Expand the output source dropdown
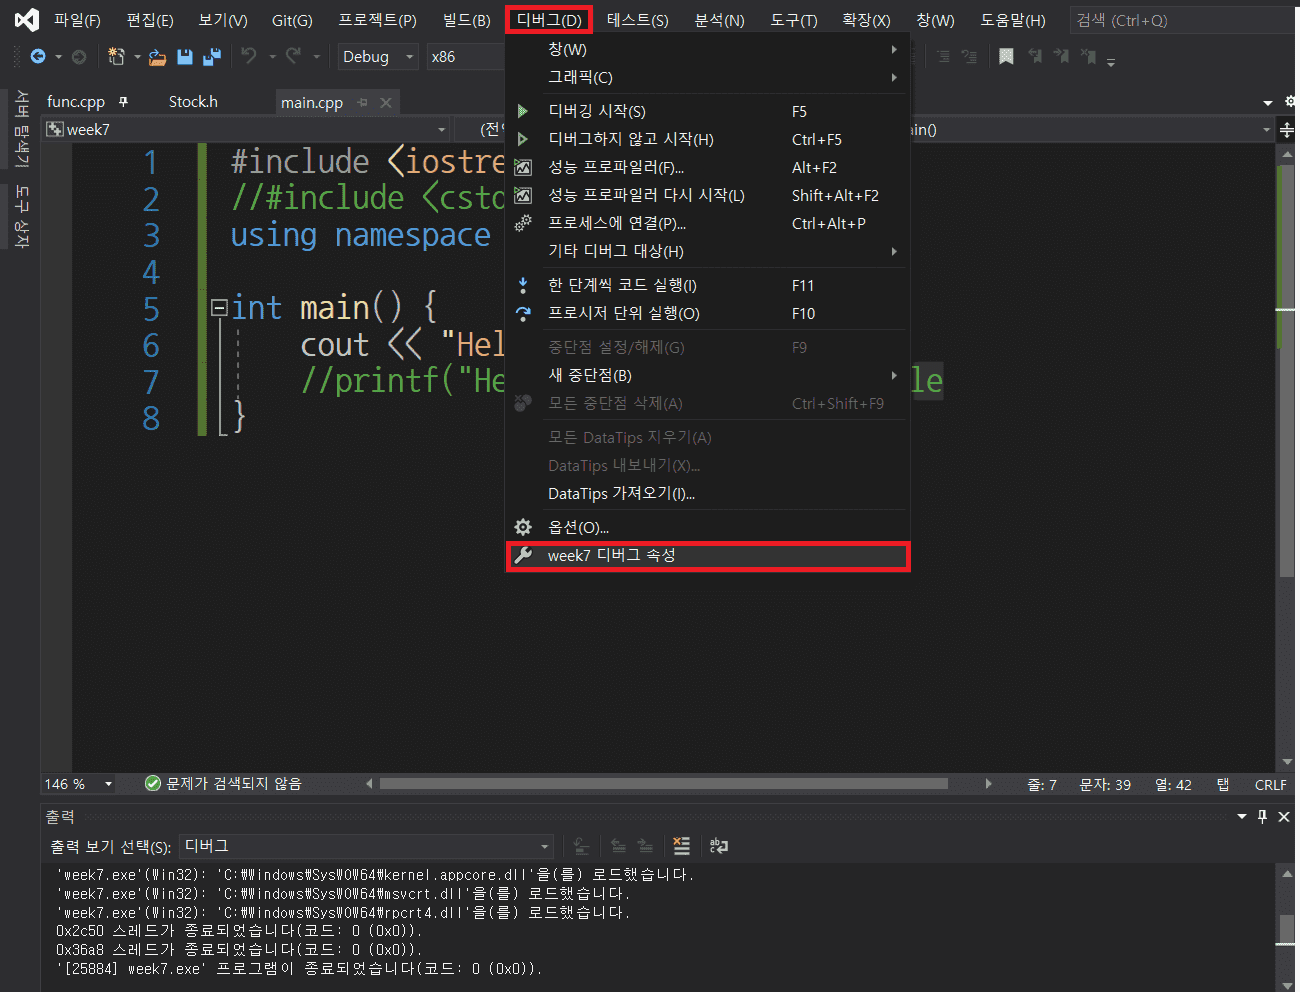 [x=544, y=847]
